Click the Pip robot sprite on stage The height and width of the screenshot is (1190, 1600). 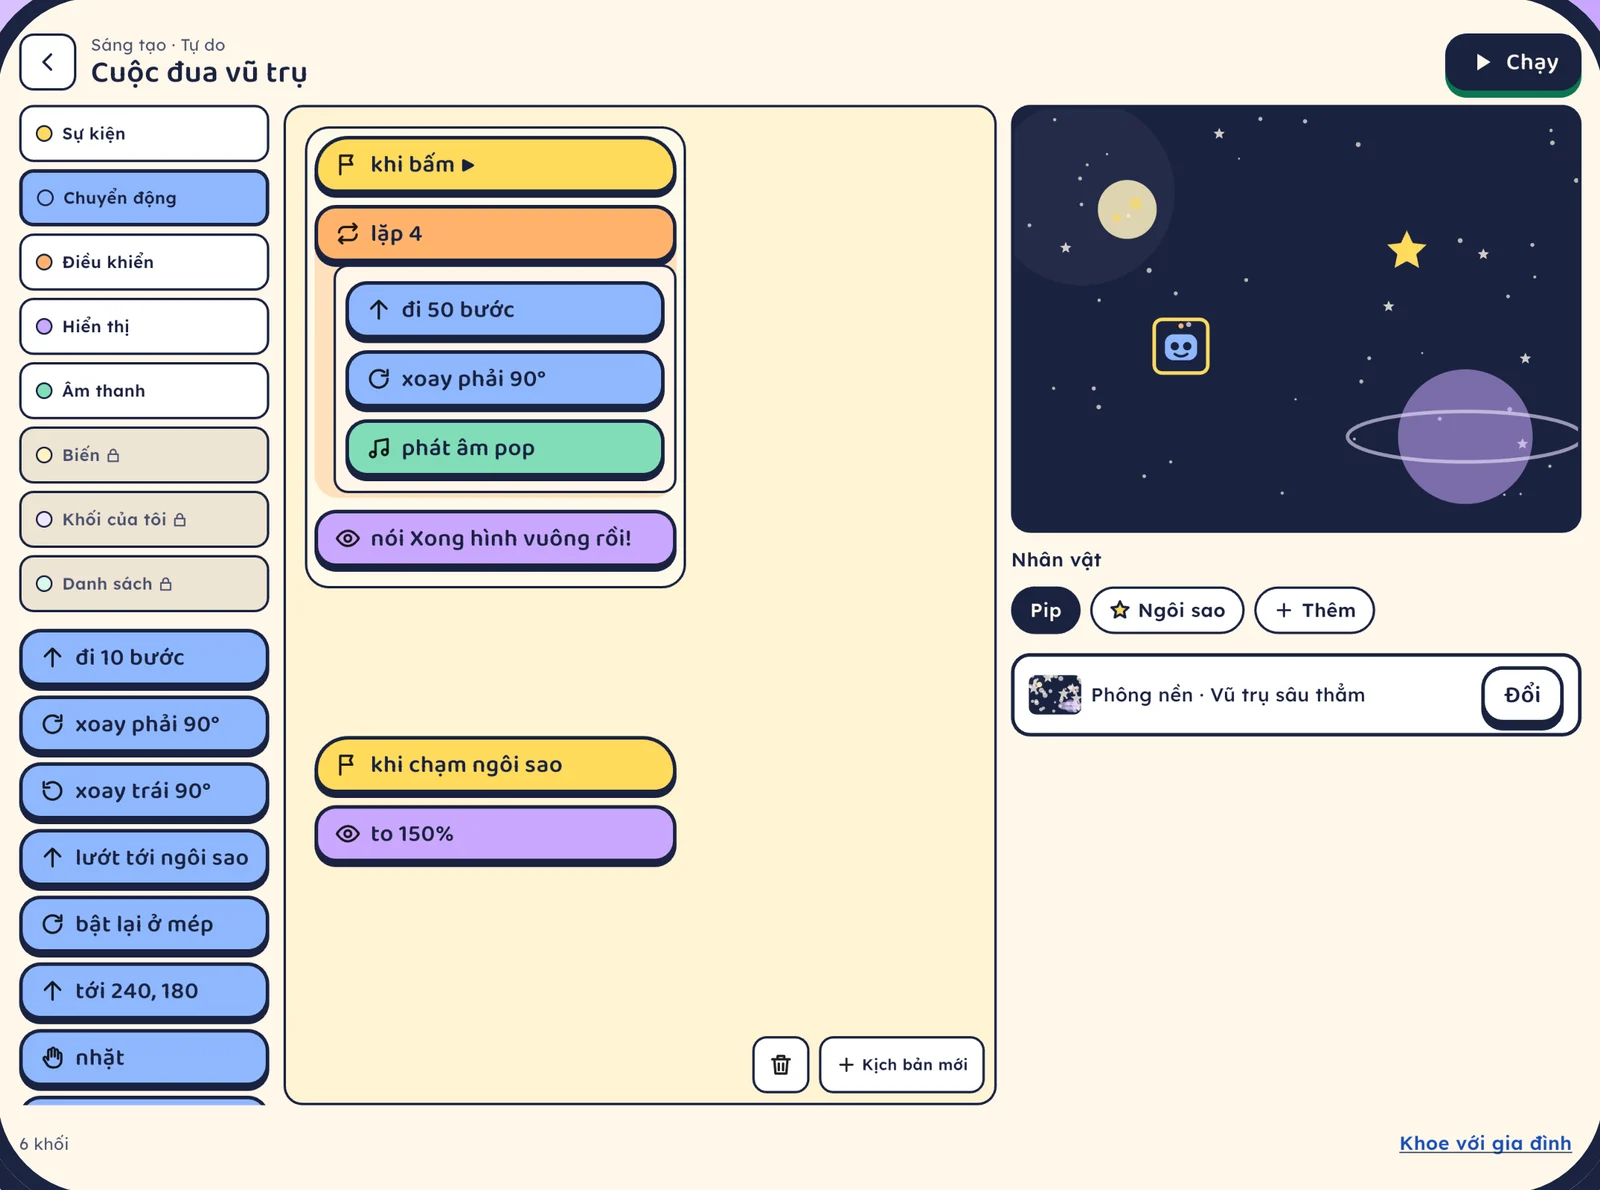coord(1181,346)
